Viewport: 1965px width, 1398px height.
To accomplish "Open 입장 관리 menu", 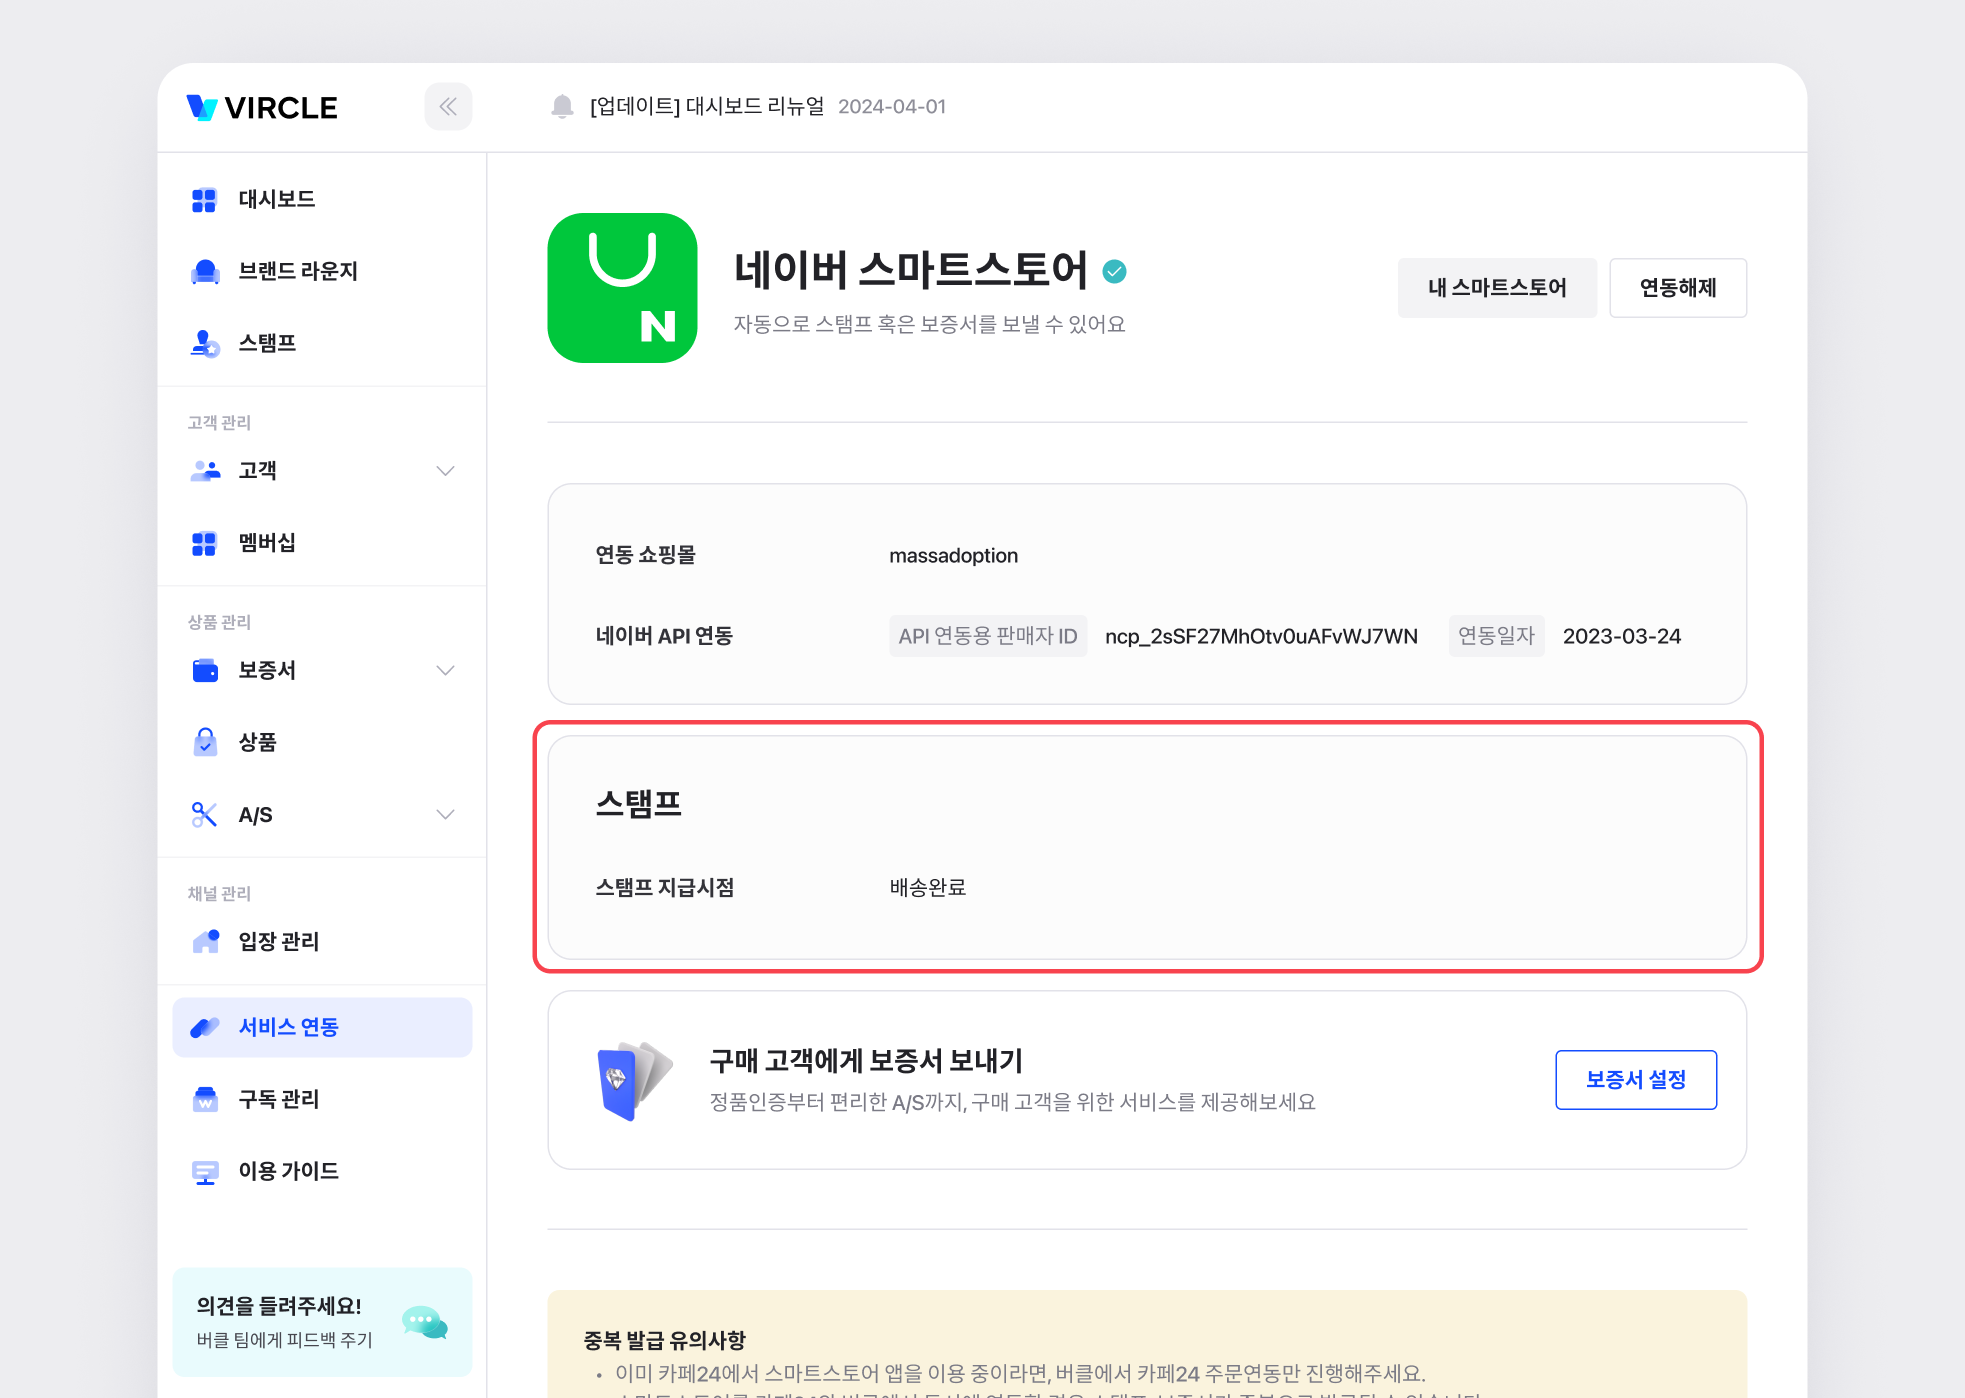I will click(322, 941).
